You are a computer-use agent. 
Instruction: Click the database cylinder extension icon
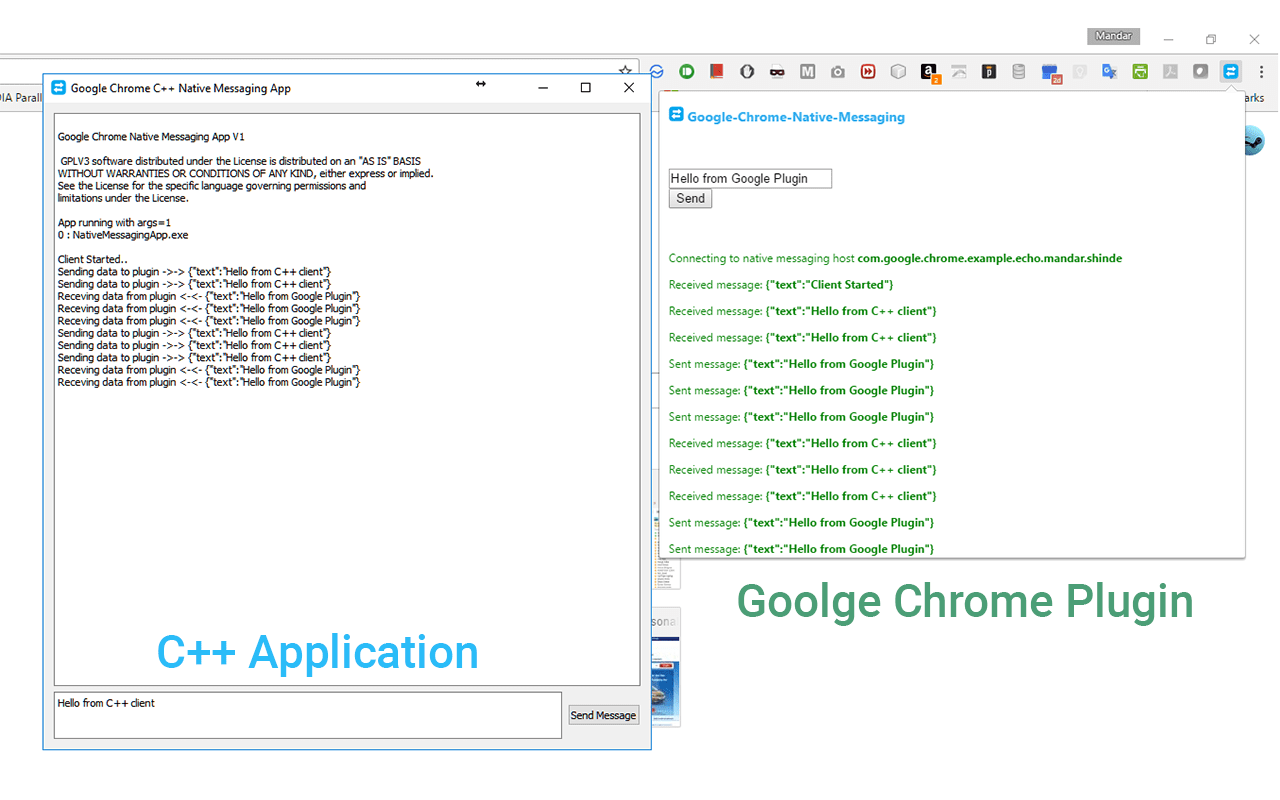pyautogui.click(x=1018, y=72)
